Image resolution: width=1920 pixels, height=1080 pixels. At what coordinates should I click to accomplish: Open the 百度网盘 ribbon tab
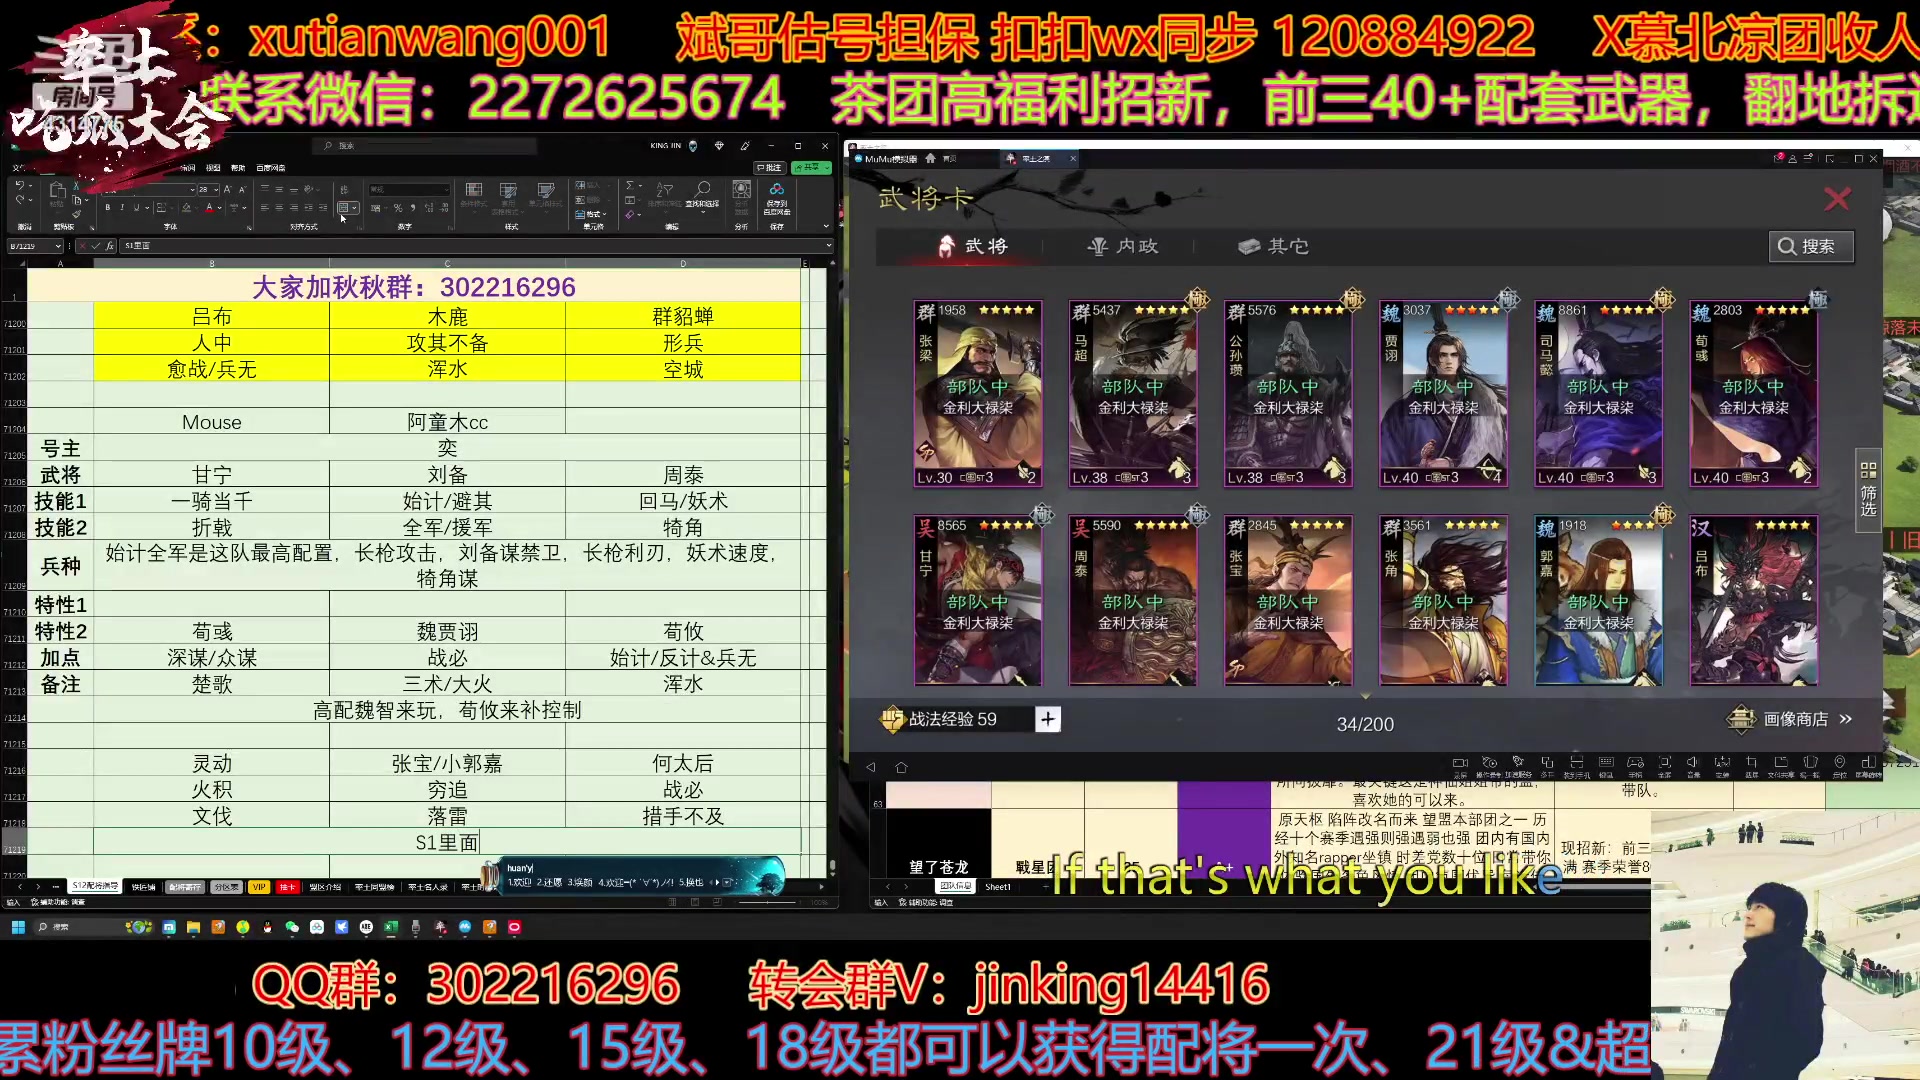click(271, 168)
